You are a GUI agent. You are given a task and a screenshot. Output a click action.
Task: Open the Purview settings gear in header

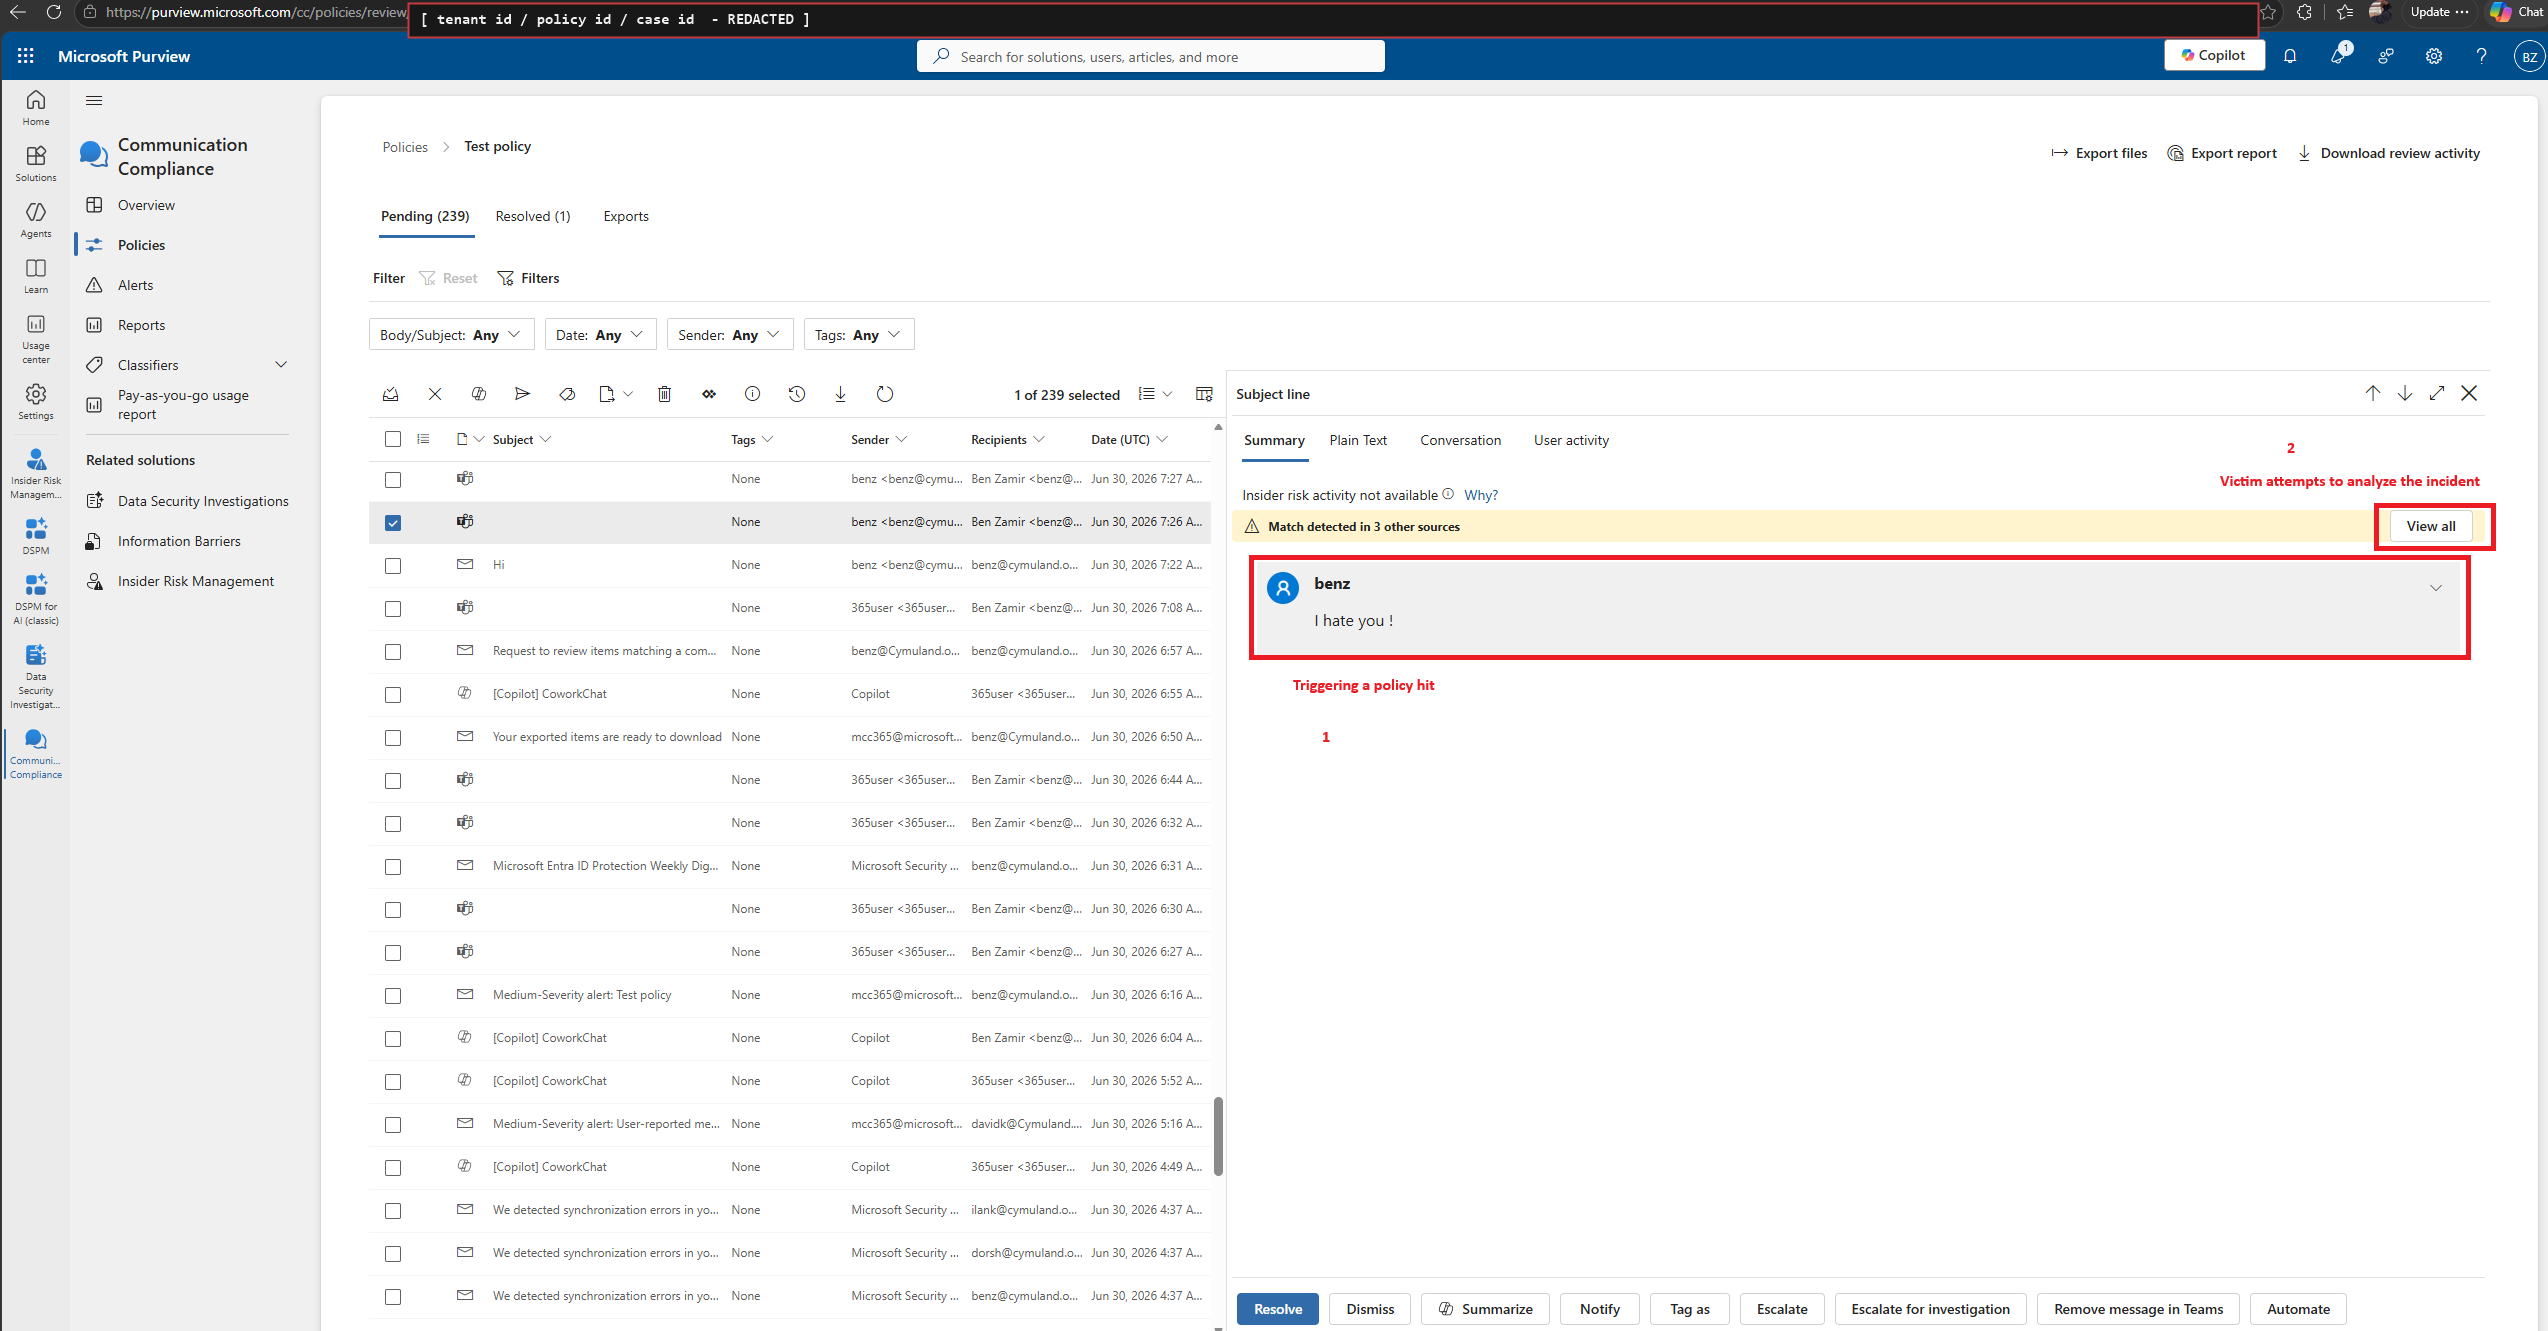pyautogui.click(x=2434, y=56)
